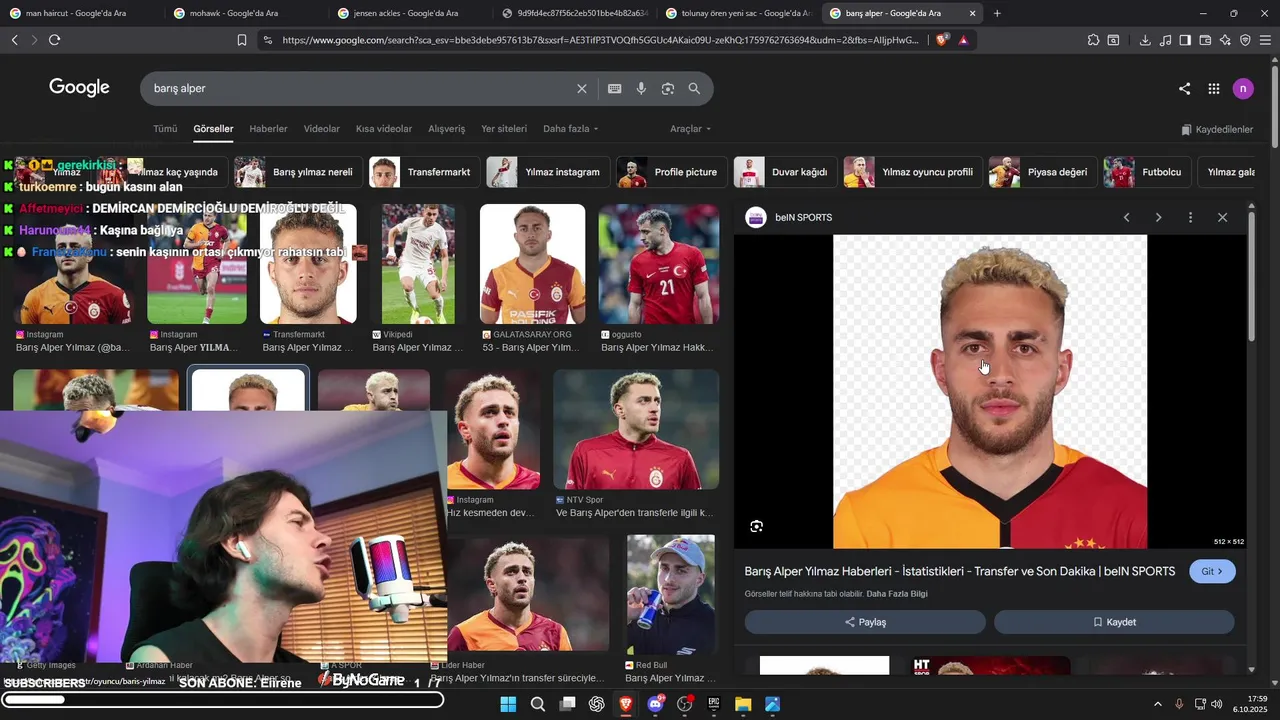Click the Paylaş share button
The image size is (1280, 720).
tap(865, 622)
